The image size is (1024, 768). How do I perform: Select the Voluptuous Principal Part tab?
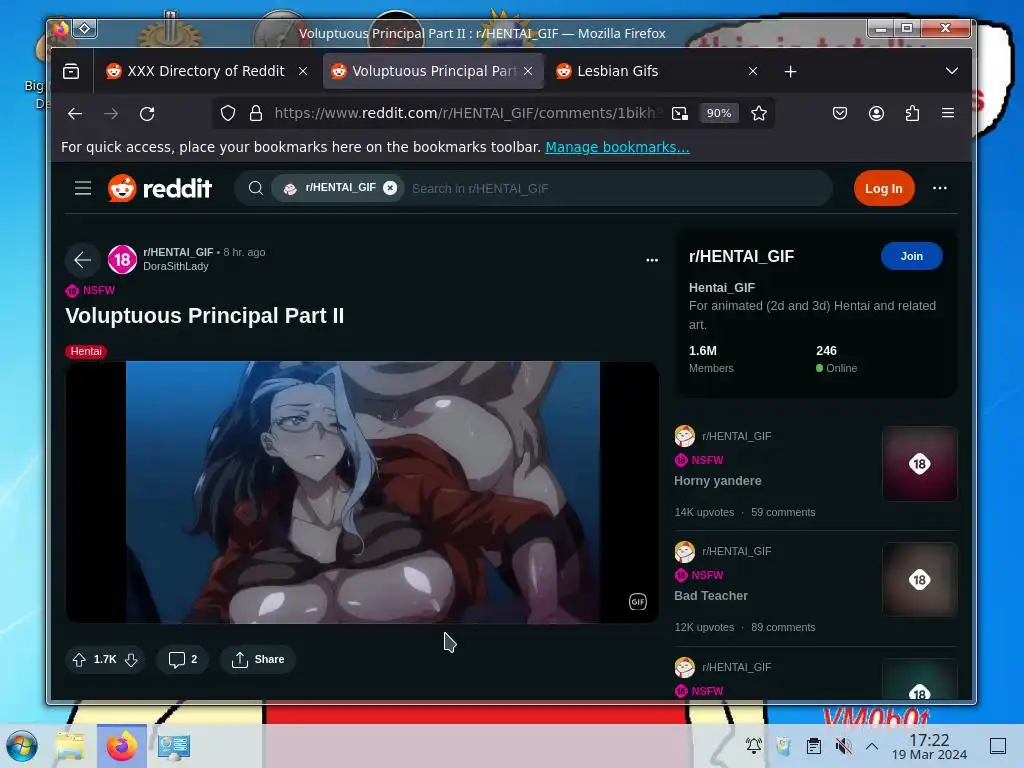(x=433, y=71)
